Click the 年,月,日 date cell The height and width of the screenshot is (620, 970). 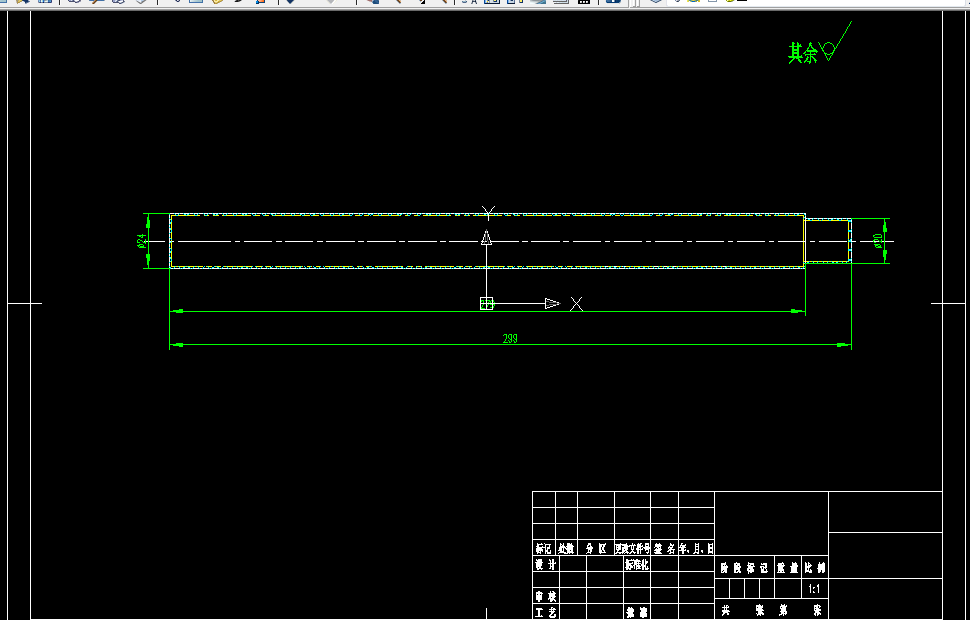tap(697, 548)
